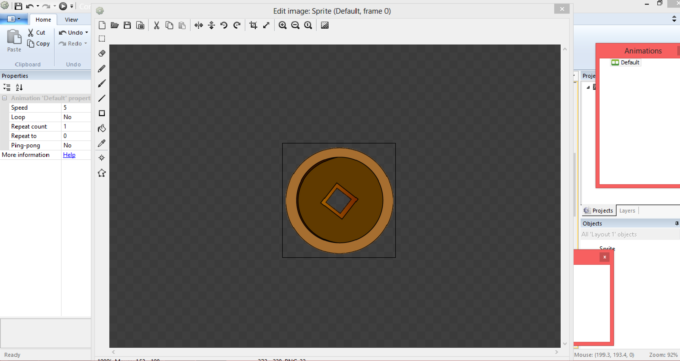This screenshot has height=361, width=680.
Task: Open the blue File menu button
Action: point(14,20)
